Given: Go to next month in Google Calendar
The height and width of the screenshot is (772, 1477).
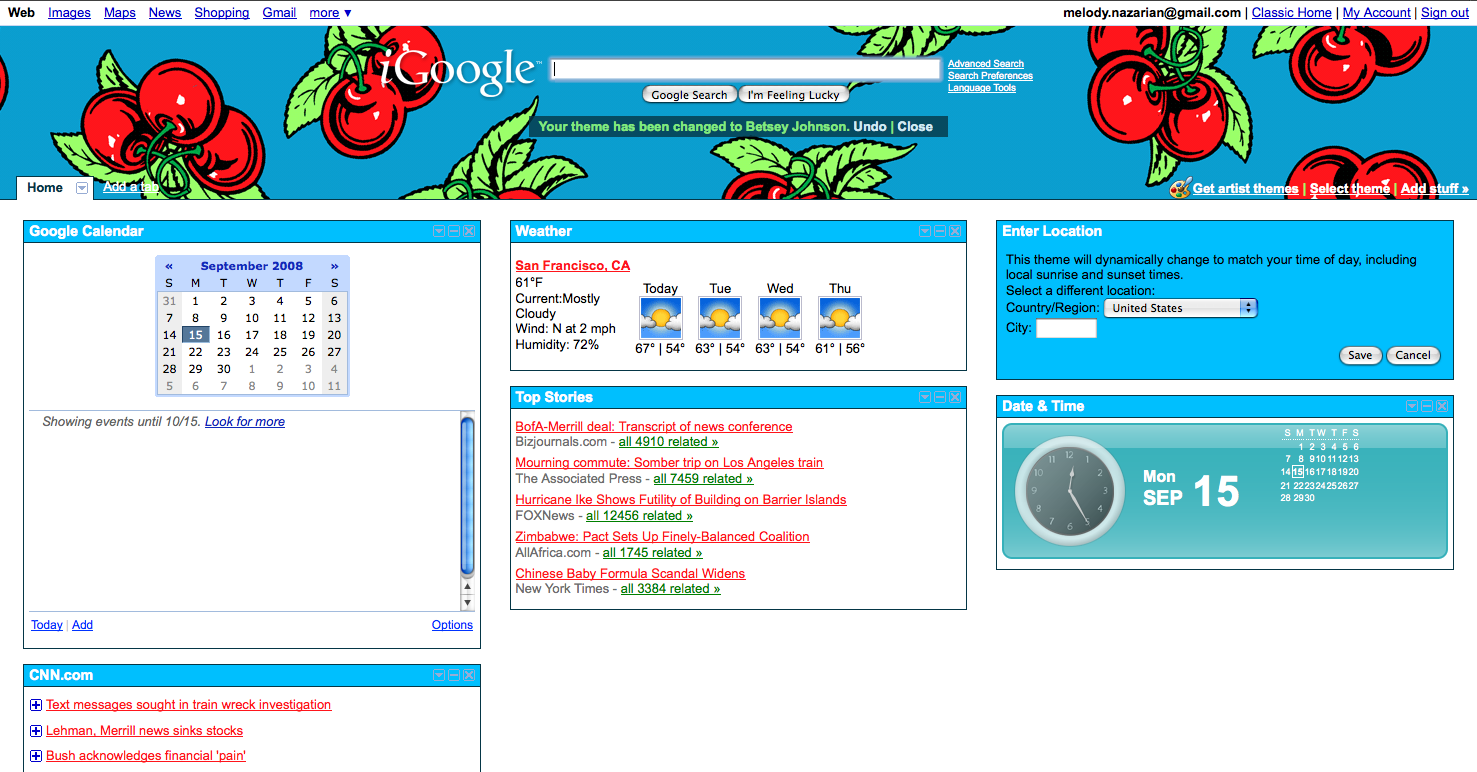Looking at the screenshot, I should click(x=334, y=266).
